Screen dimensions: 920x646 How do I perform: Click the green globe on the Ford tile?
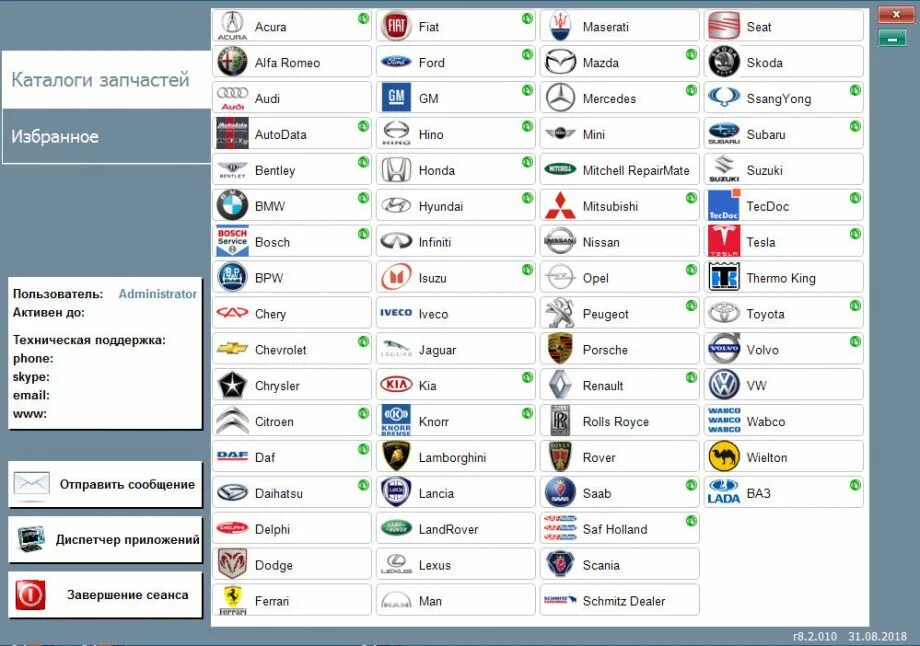pos(527,54)
